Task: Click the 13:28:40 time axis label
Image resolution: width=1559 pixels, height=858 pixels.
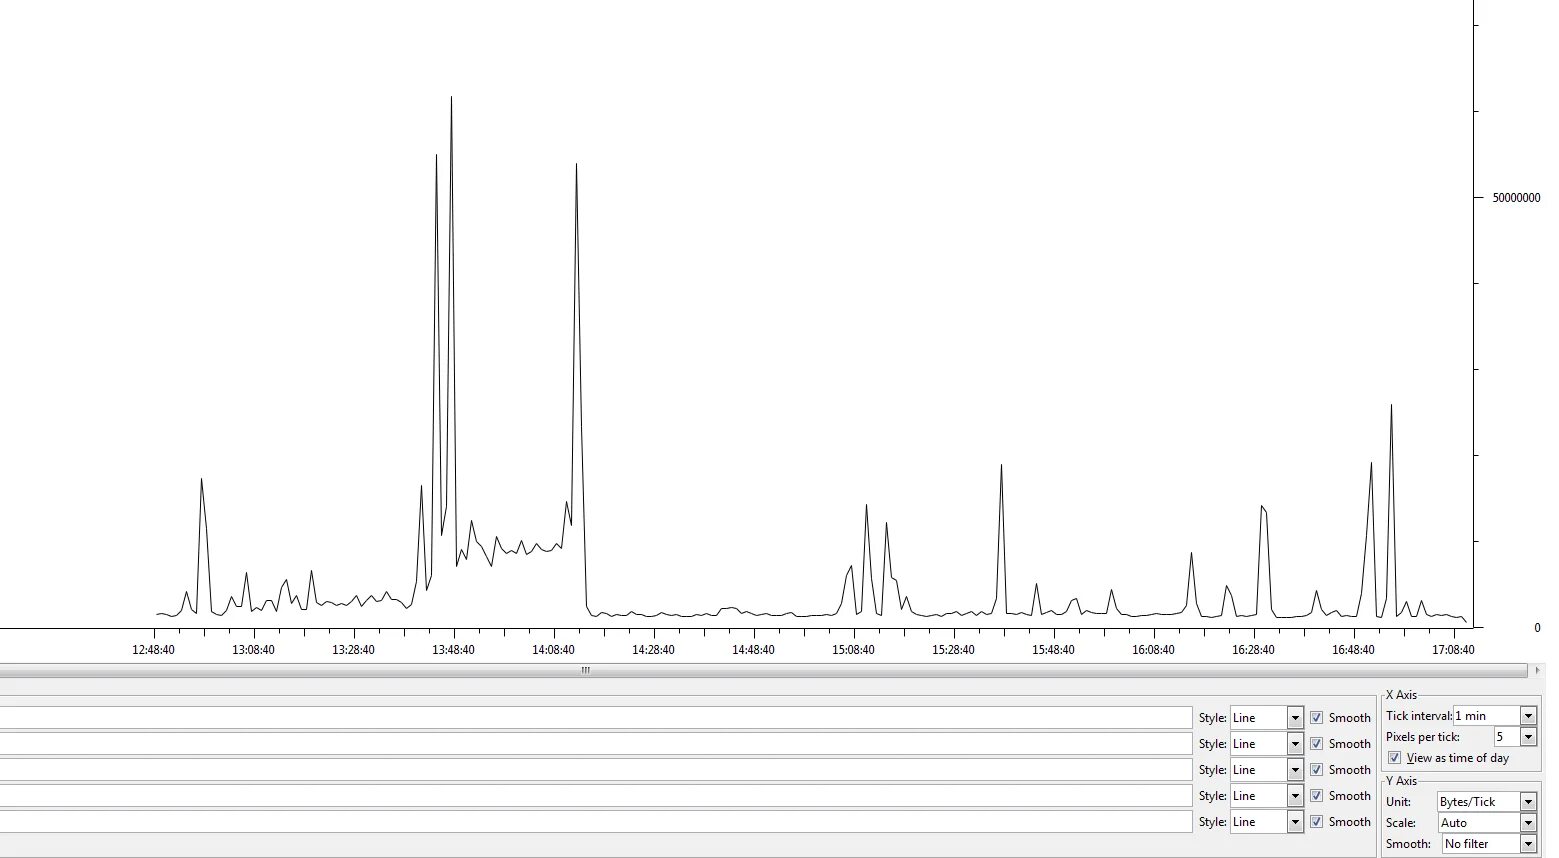Action: (x=353, y=650)
